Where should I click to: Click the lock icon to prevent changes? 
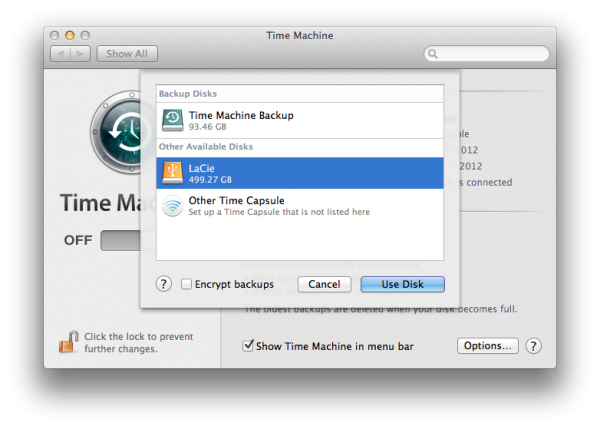point(67,342)
